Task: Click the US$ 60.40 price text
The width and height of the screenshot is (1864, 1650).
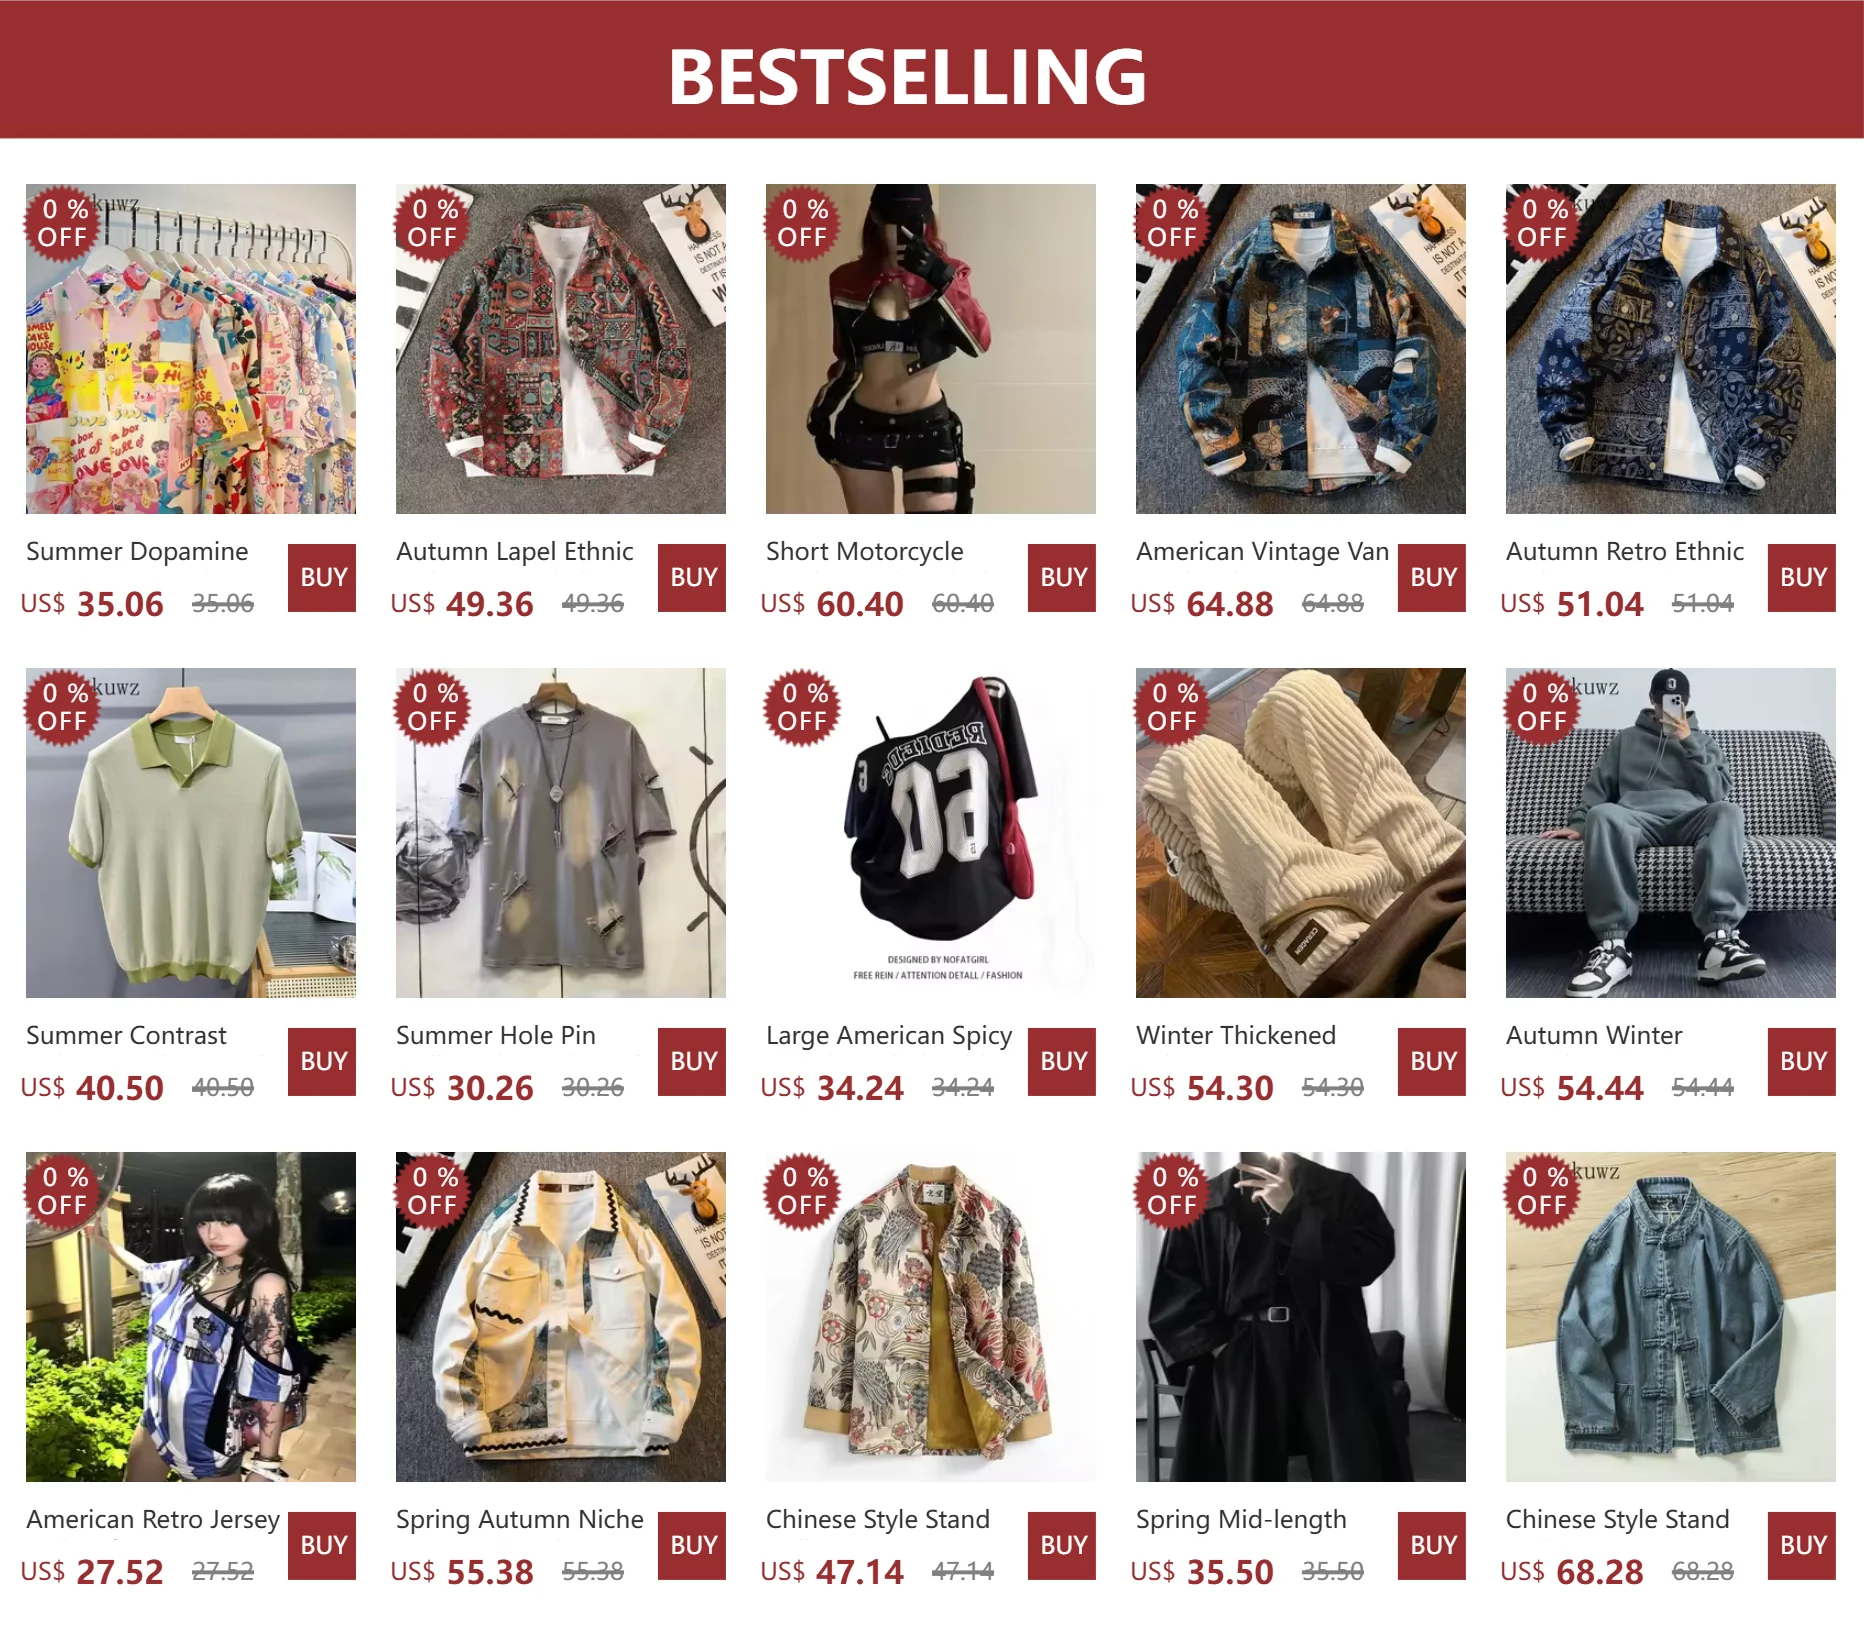Action: click(x=832, y=604)
